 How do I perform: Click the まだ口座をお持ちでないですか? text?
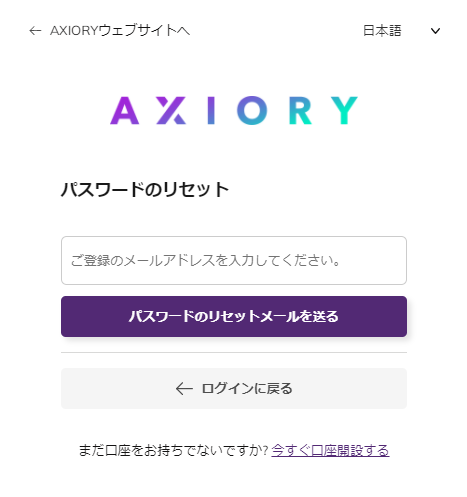click(x=173, y=451)
